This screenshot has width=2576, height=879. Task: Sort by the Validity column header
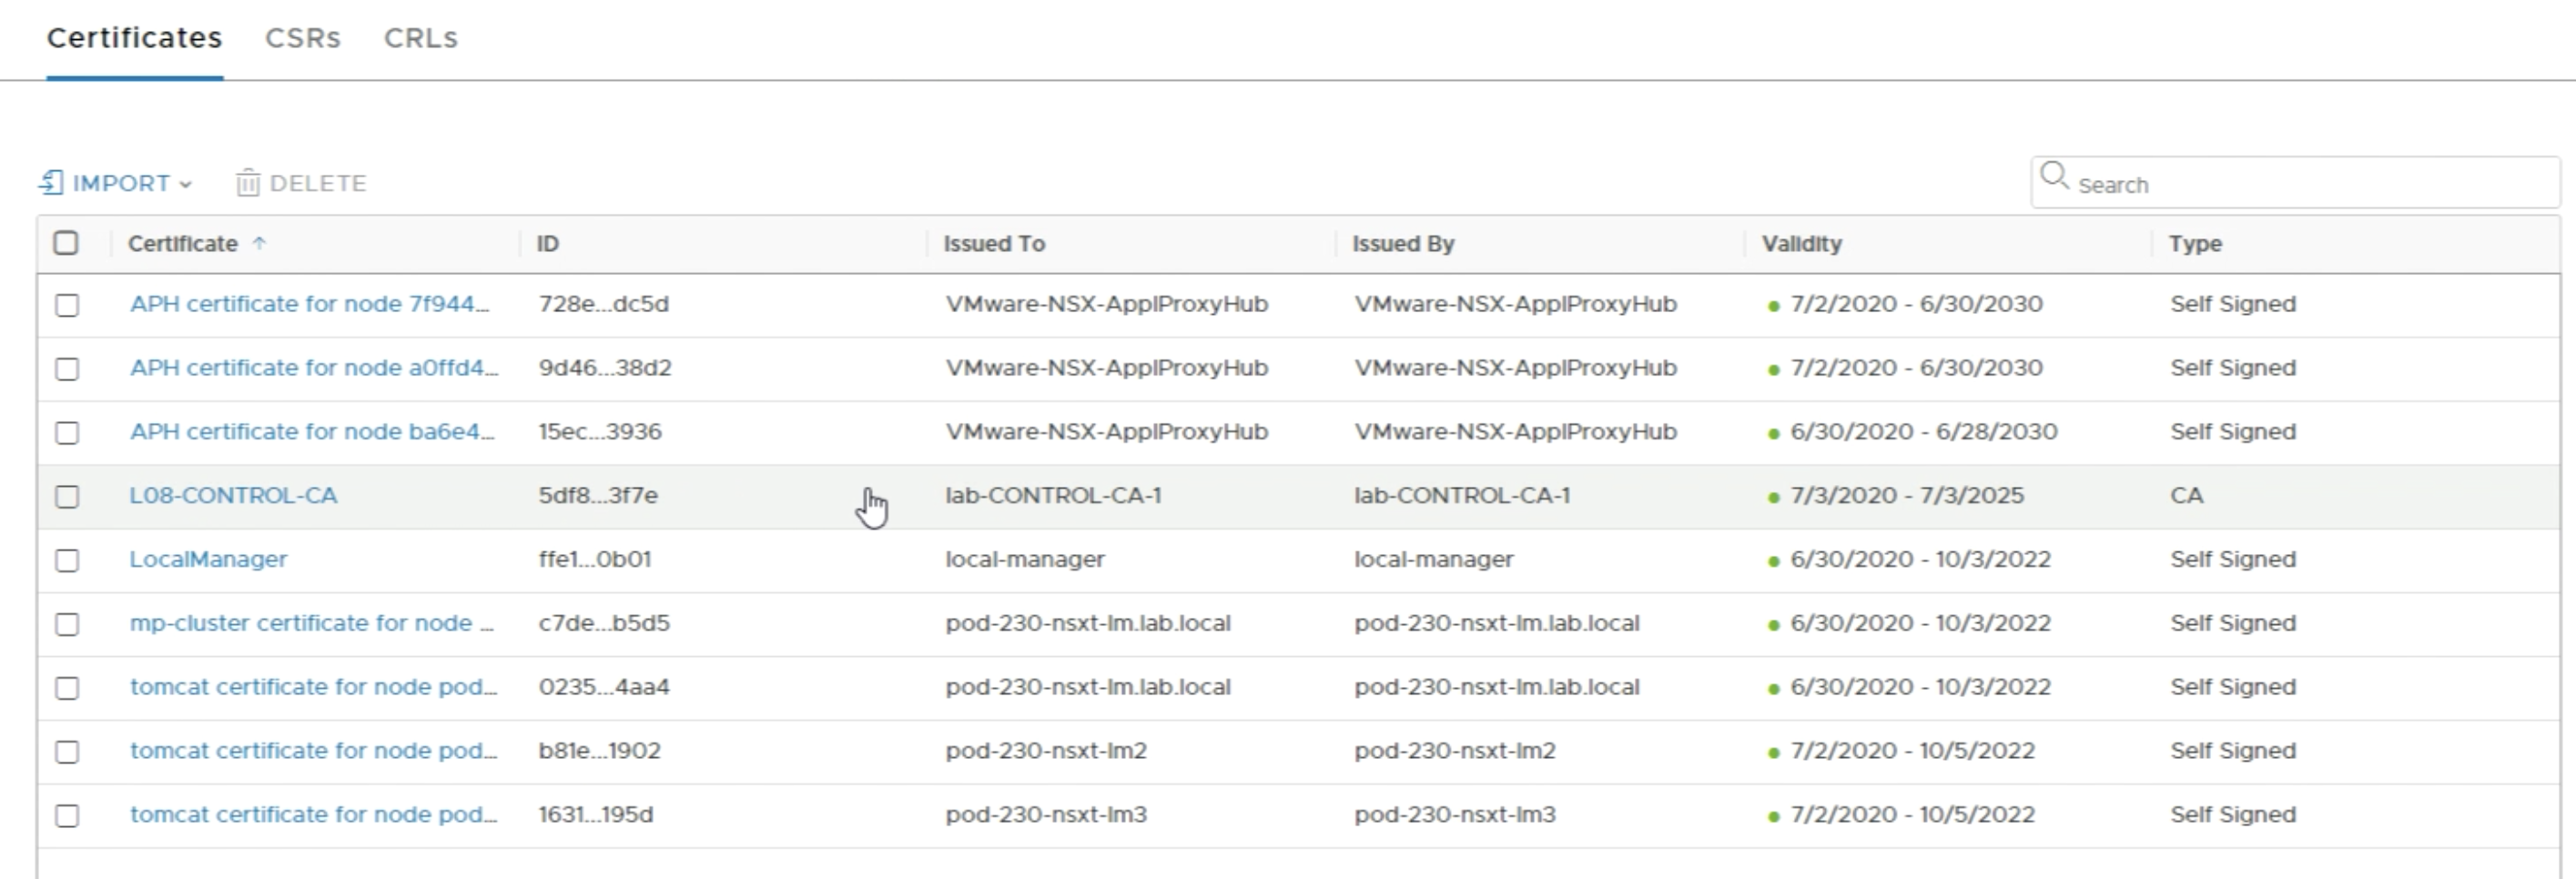click(x=1801, y=244)
